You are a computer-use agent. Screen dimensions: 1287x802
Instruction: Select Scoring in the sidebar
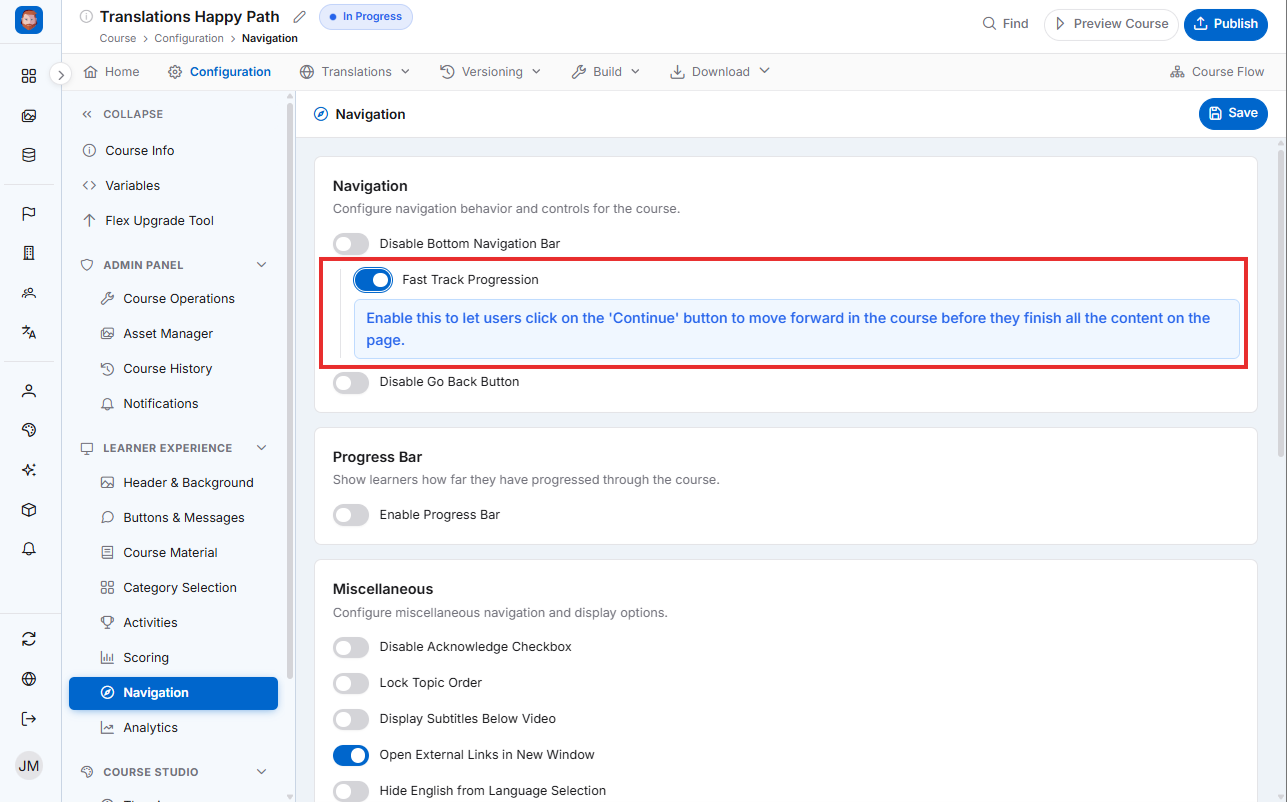pos(146,657)
